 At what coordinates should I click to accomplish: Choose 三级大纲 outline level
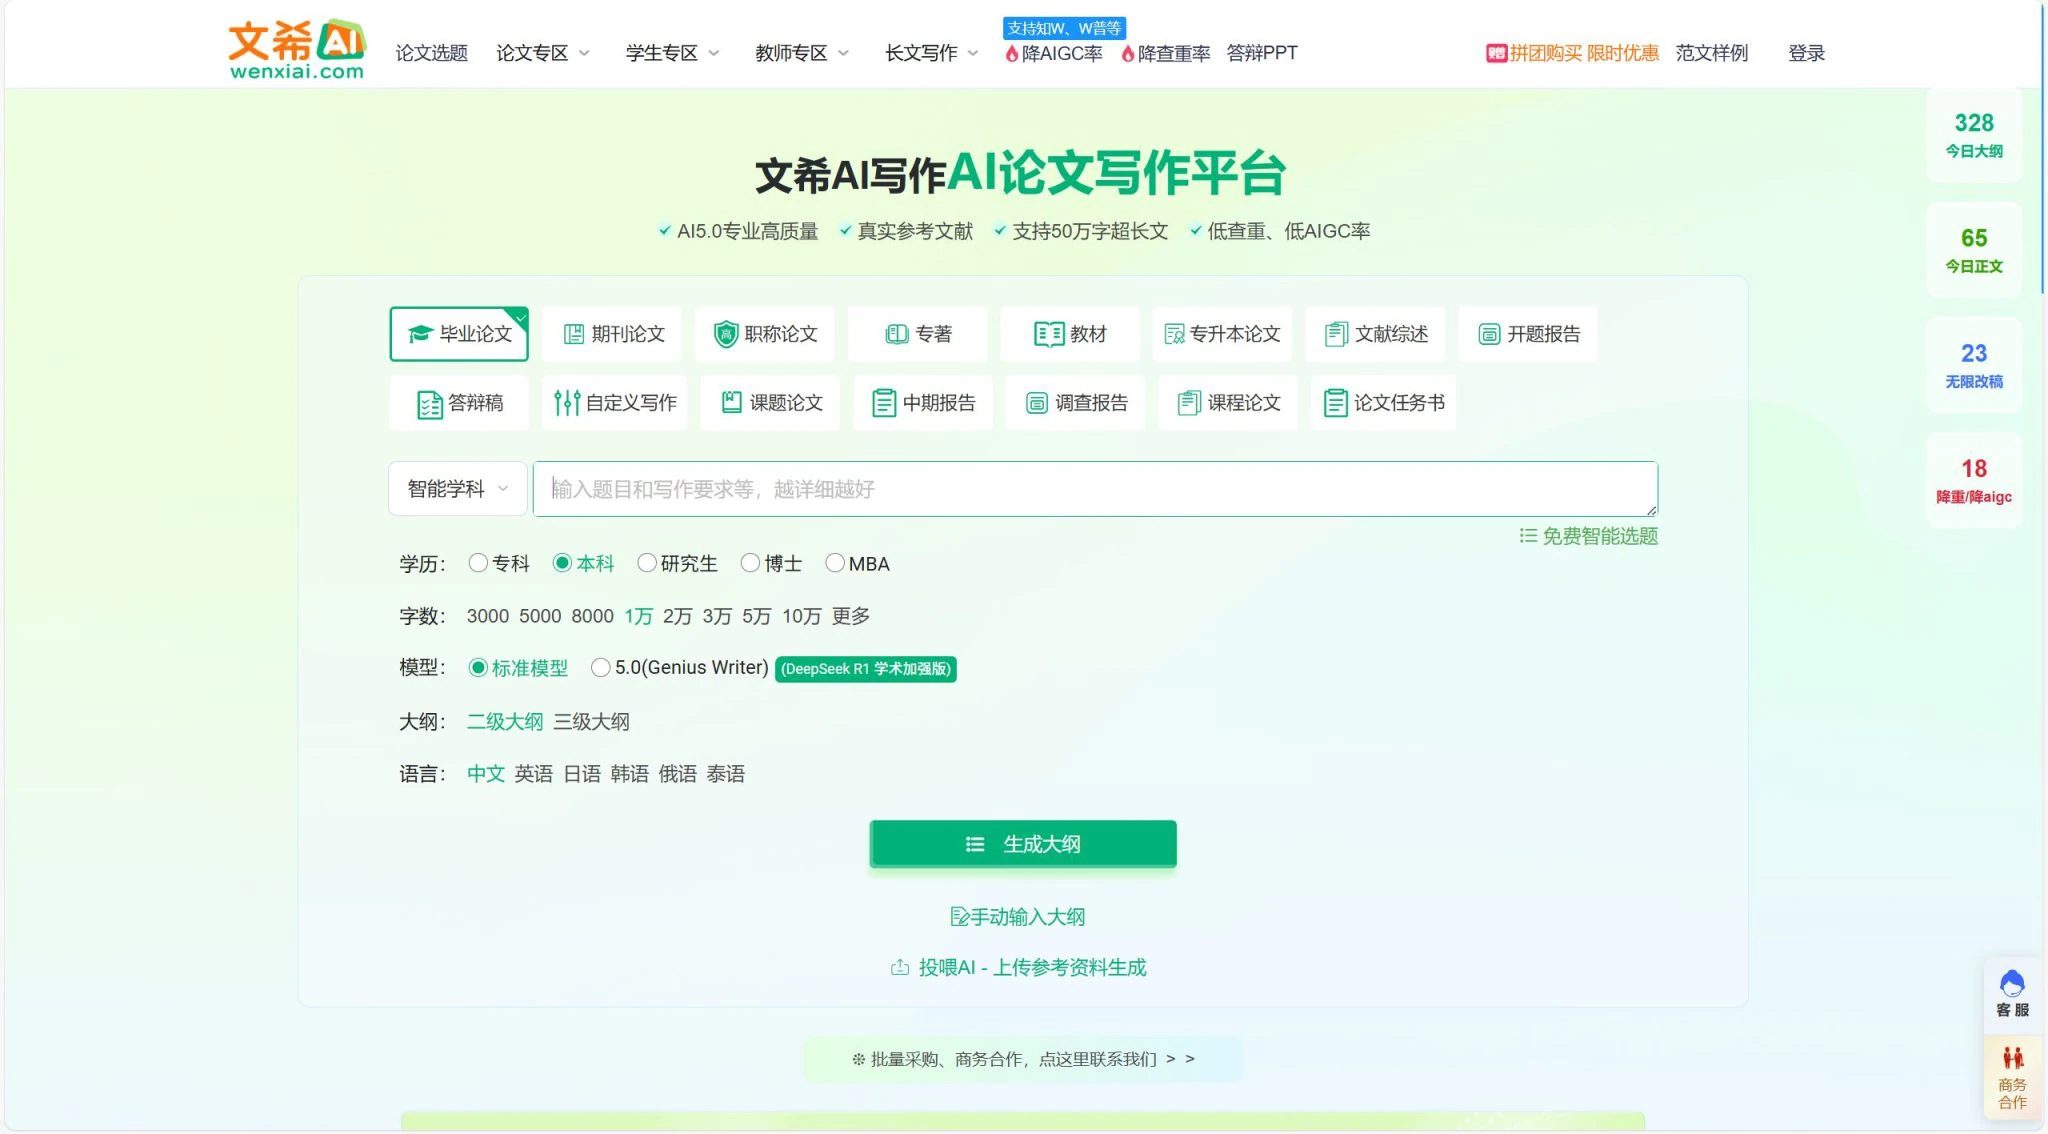tap(591, 721)
